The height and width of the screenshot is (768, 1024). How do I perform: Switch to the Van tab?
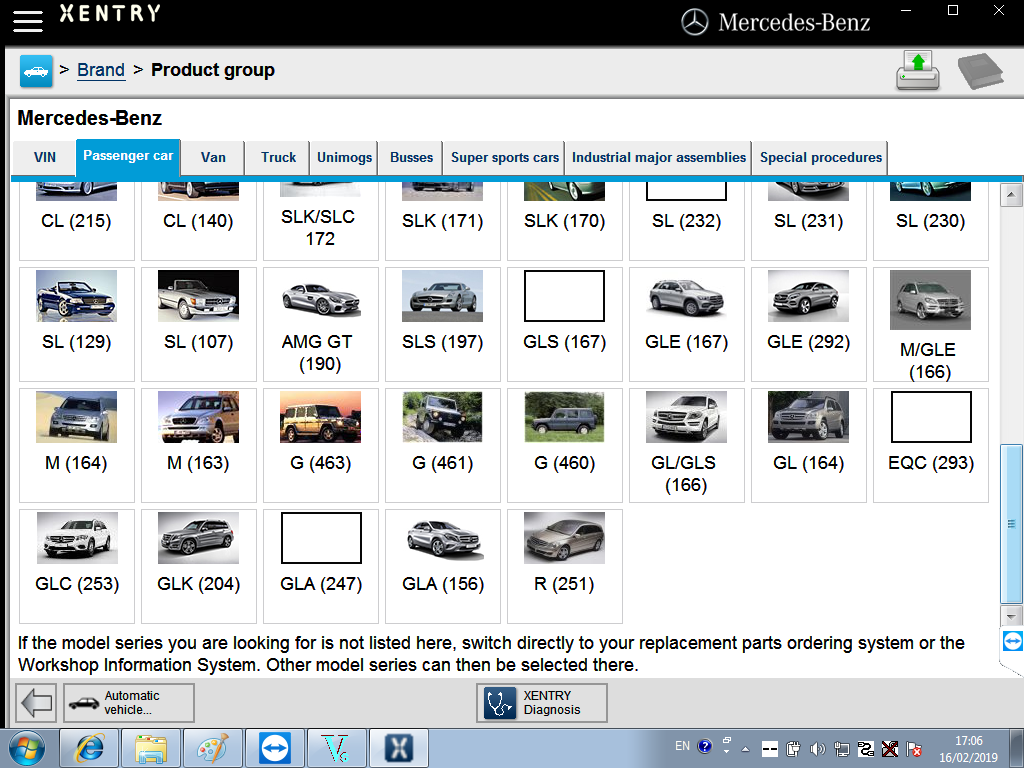(213, 157)
